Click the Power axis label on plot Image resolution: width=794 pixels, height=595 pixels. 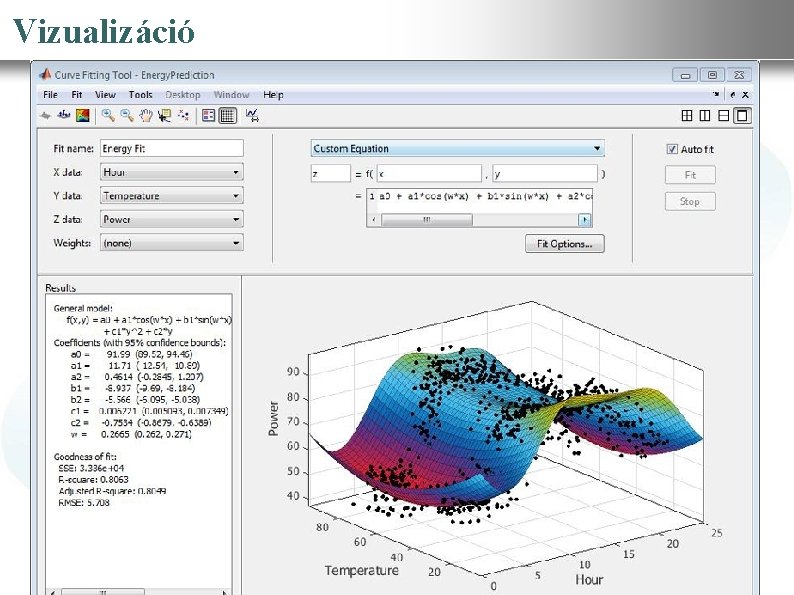pyautogui.click(x=273, y=418)
